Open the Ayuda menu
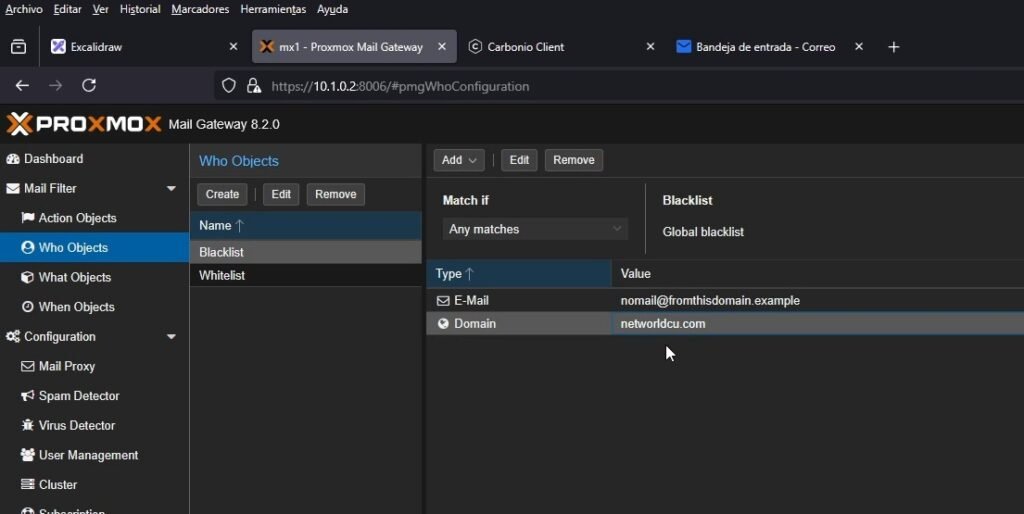The height and width of the screenshot is (514, 1024). tap(332, 9)
